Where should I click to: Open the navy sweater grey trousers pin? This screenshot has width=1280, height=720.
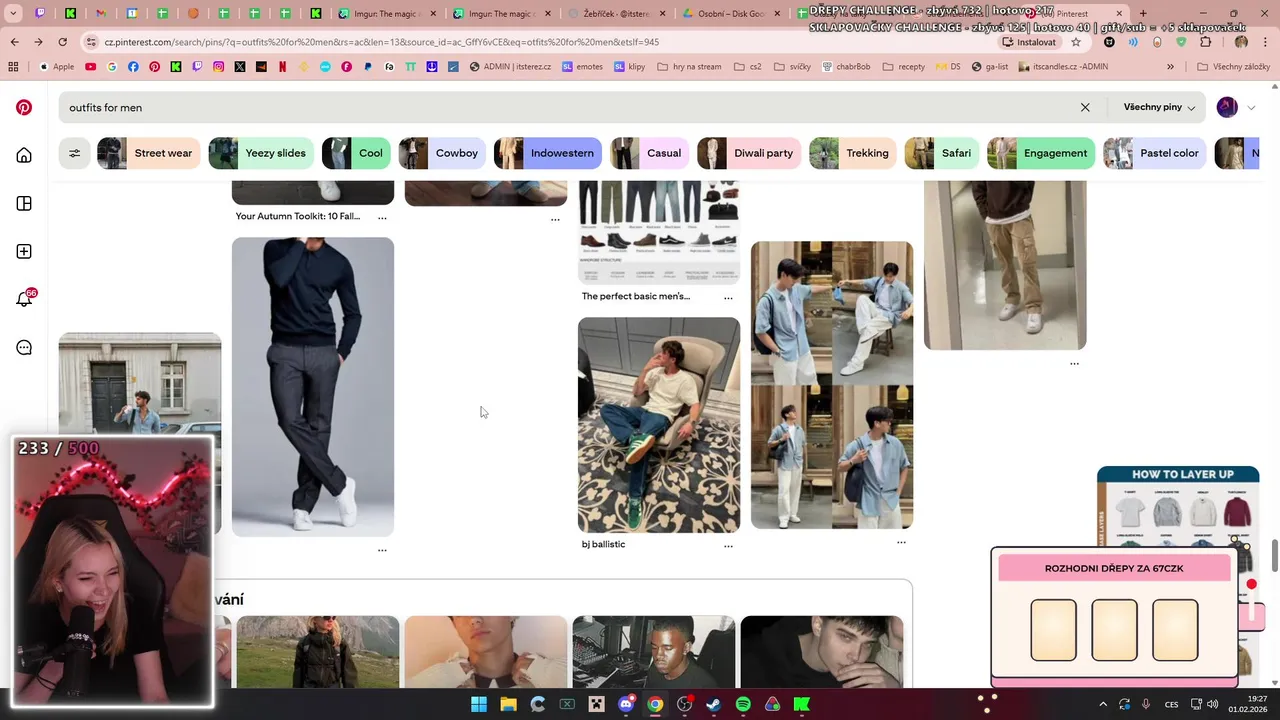[313, 387]
